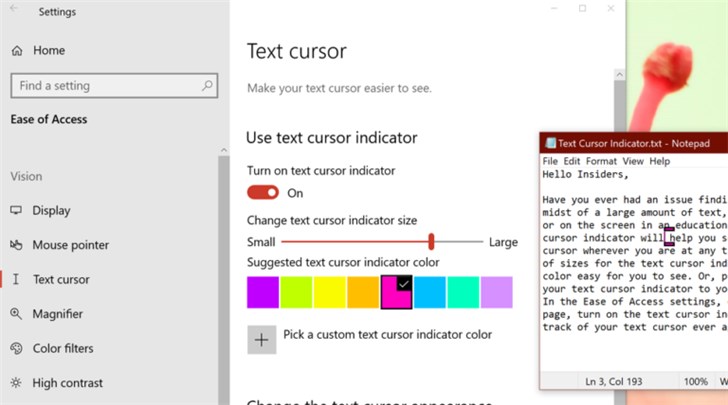The image size is (728, 405).
Task: Click the text cursor indicator size slider handle
Action: pos(431,242)
